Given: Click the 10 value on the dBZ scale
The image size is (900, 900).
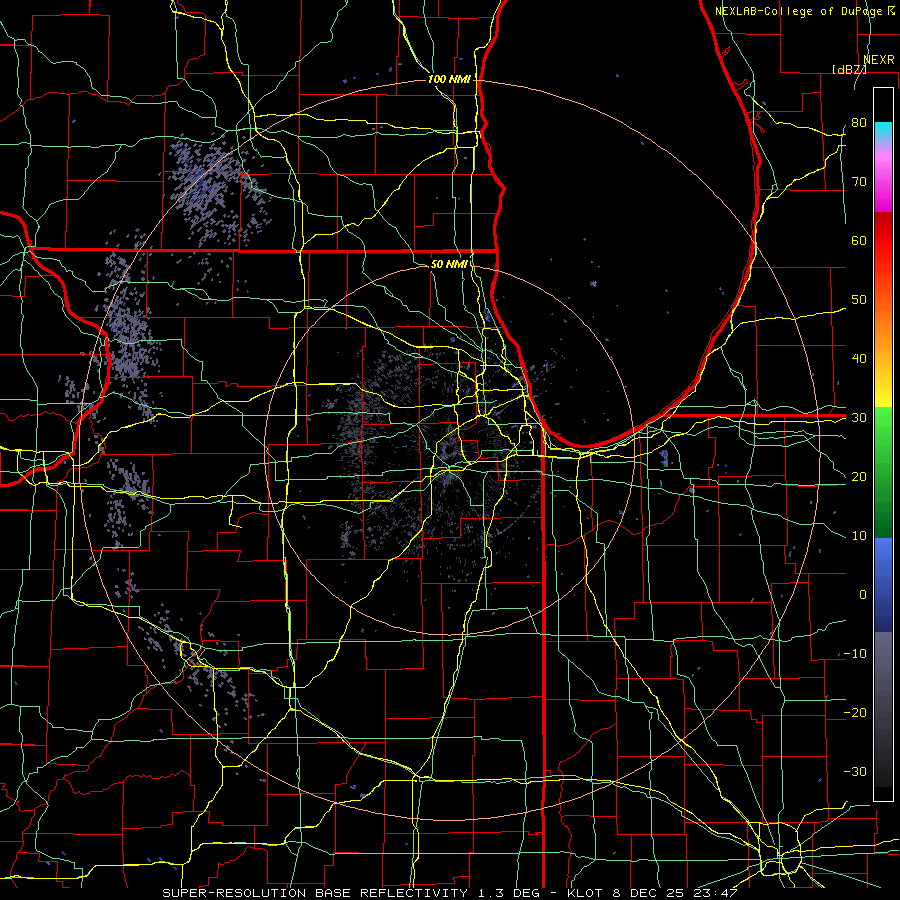Looking at the screenshot, I should (x=859, y=536).
